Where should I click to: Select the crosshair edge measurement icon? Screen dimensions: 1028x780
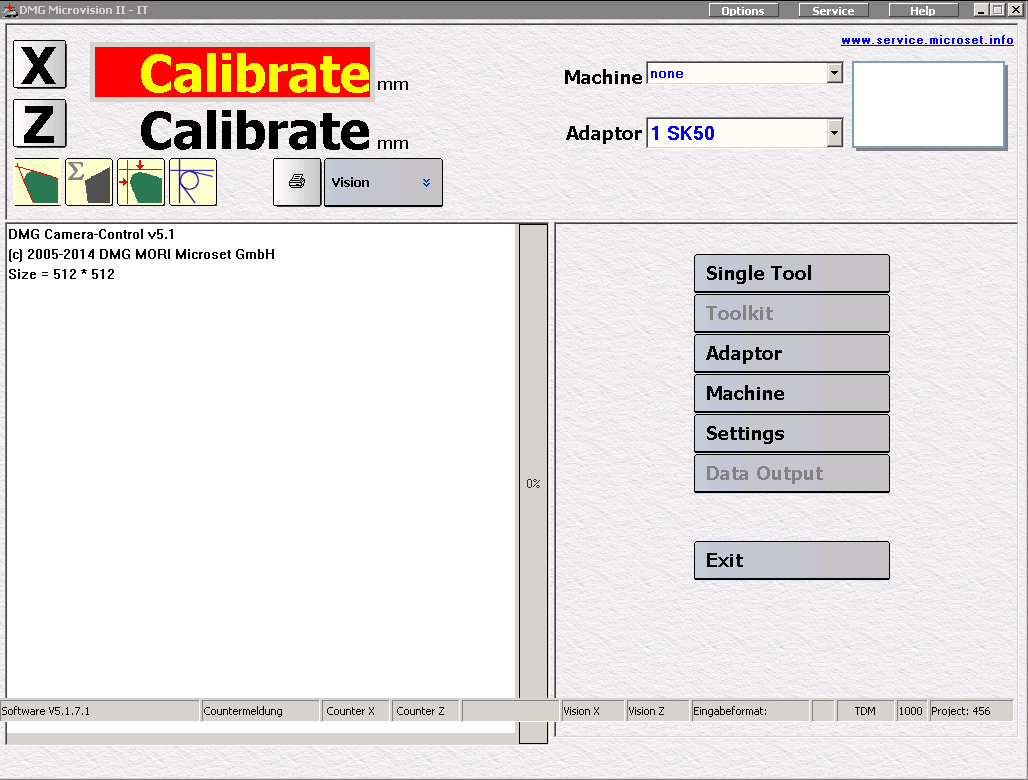pos(141,182)
